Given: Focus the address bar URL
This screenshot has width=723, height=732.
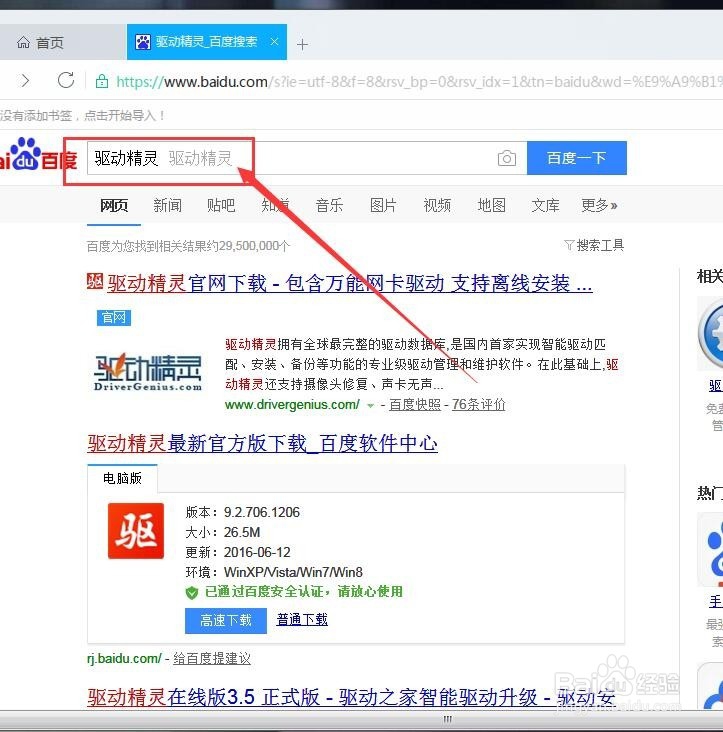Looking at the screenshot, I should [x=419, y=82].
